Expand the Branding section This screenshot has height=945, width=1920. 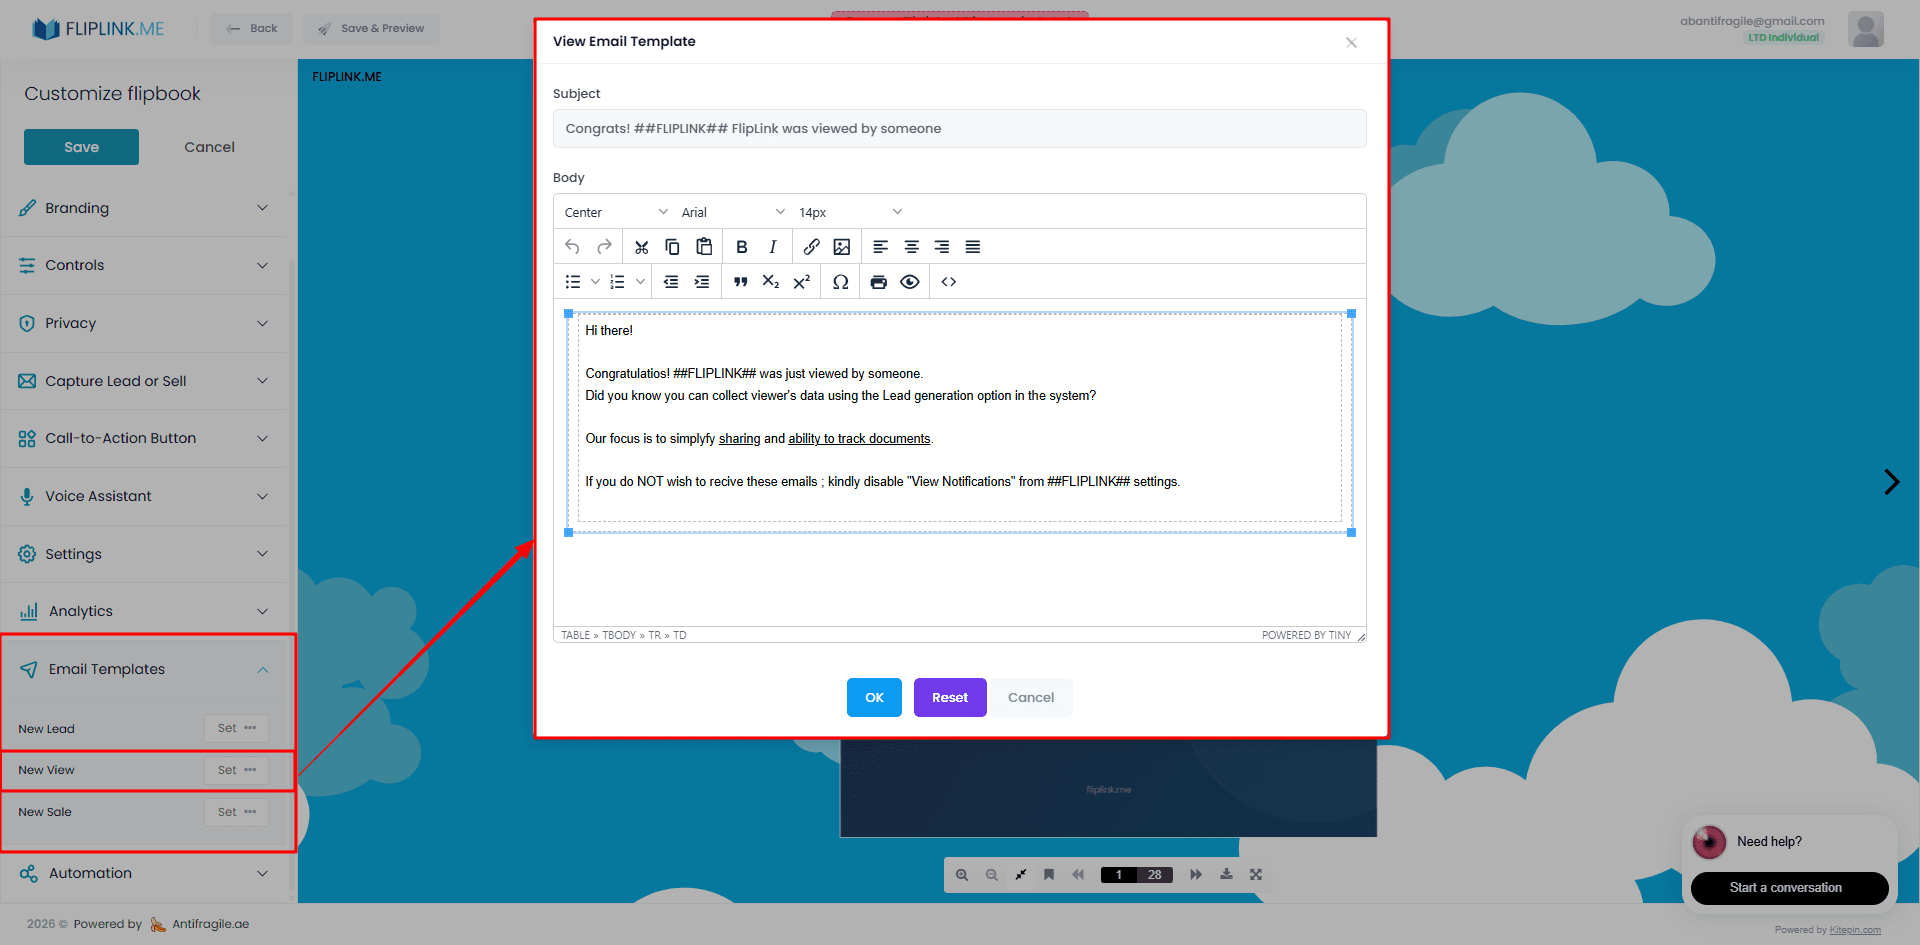(262, 207)
